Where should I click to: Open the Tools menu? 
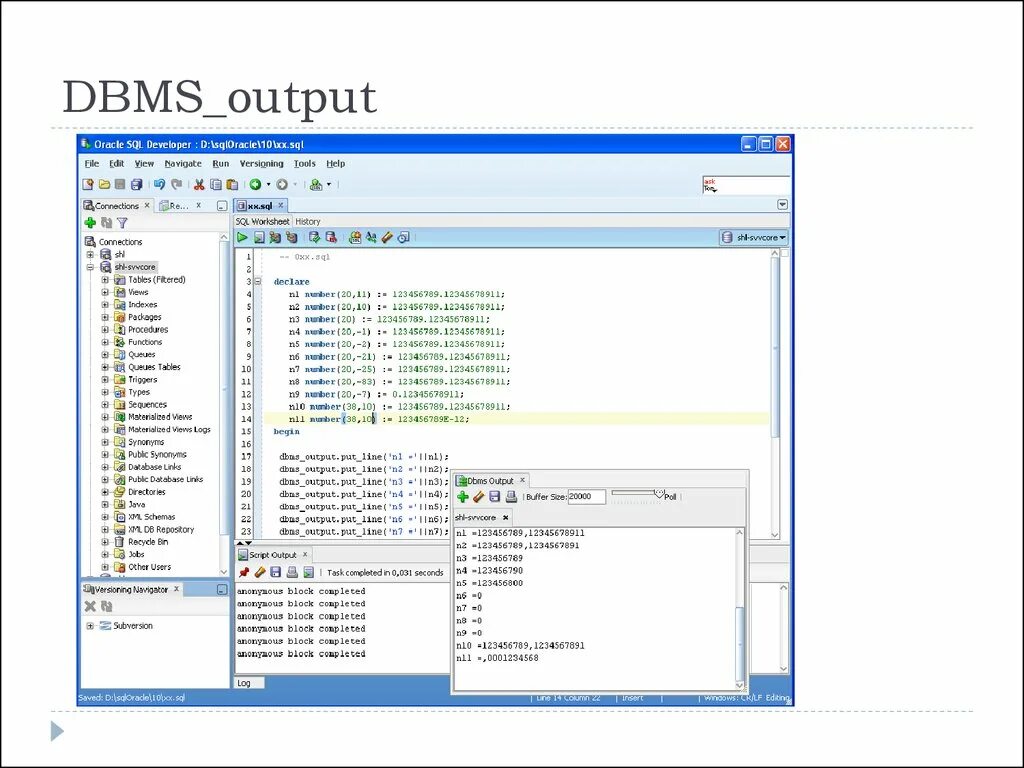[304, 164]
